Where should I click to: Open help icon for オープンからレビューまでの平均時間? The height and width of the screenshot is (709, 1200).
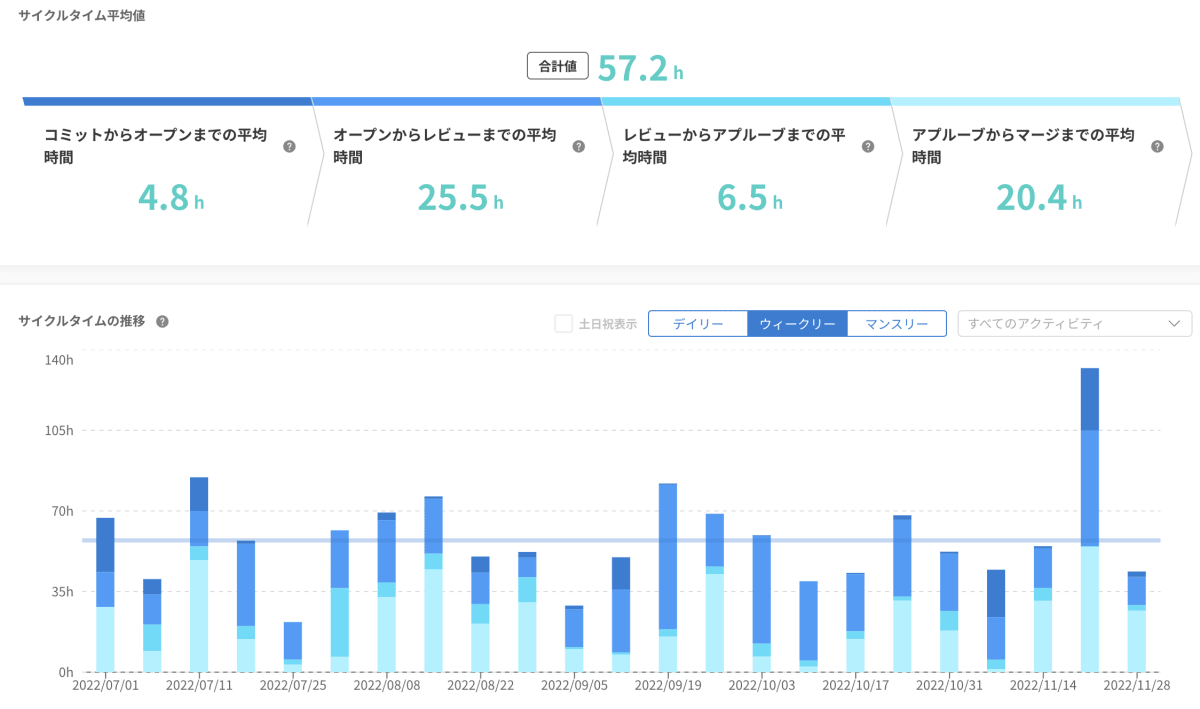point(578,146)
